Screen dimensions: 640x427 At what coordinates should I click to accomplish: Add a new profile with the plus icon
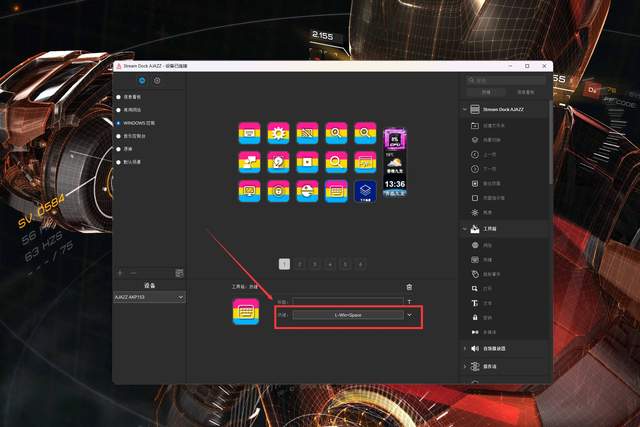[120, 273]
